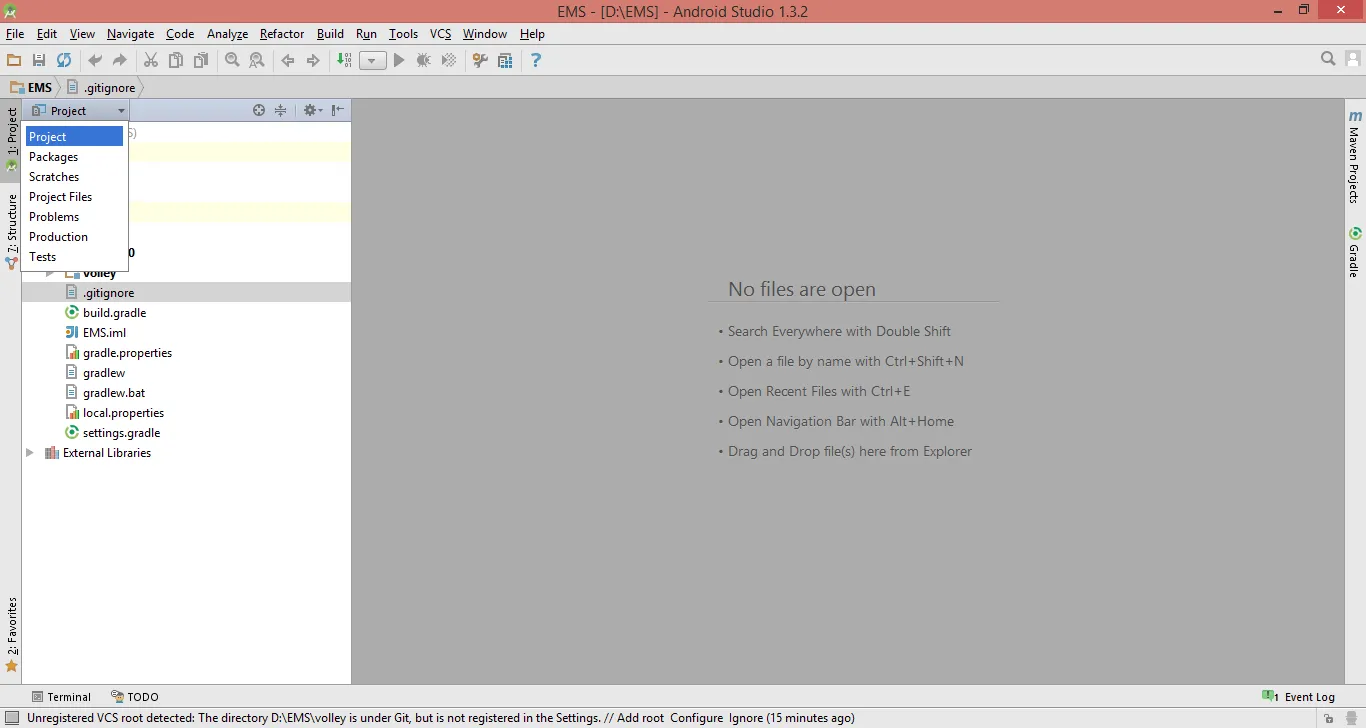Expand the External Libraries tree node

[30, 453]
